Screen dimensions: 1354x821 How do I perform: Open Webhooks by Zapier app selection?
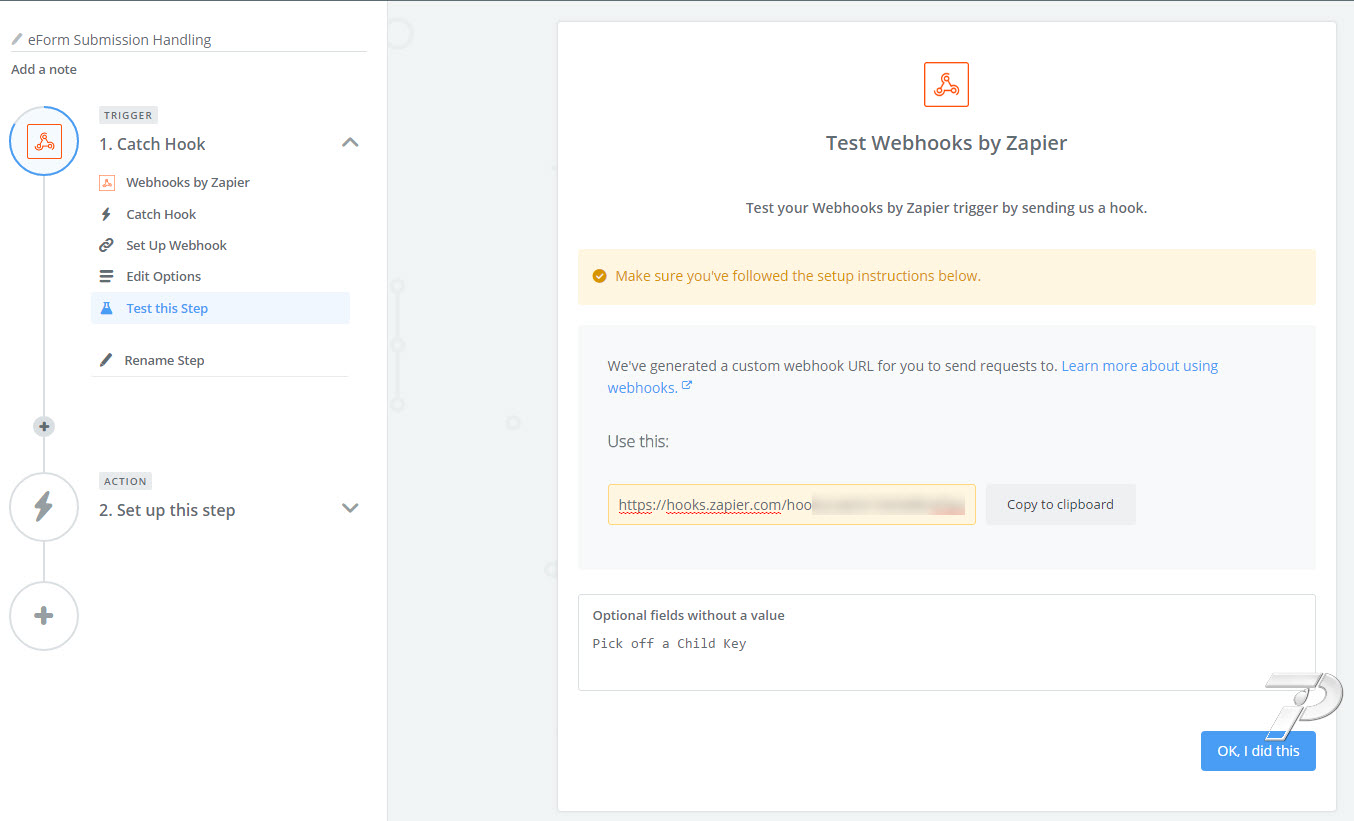coord(188,182)
